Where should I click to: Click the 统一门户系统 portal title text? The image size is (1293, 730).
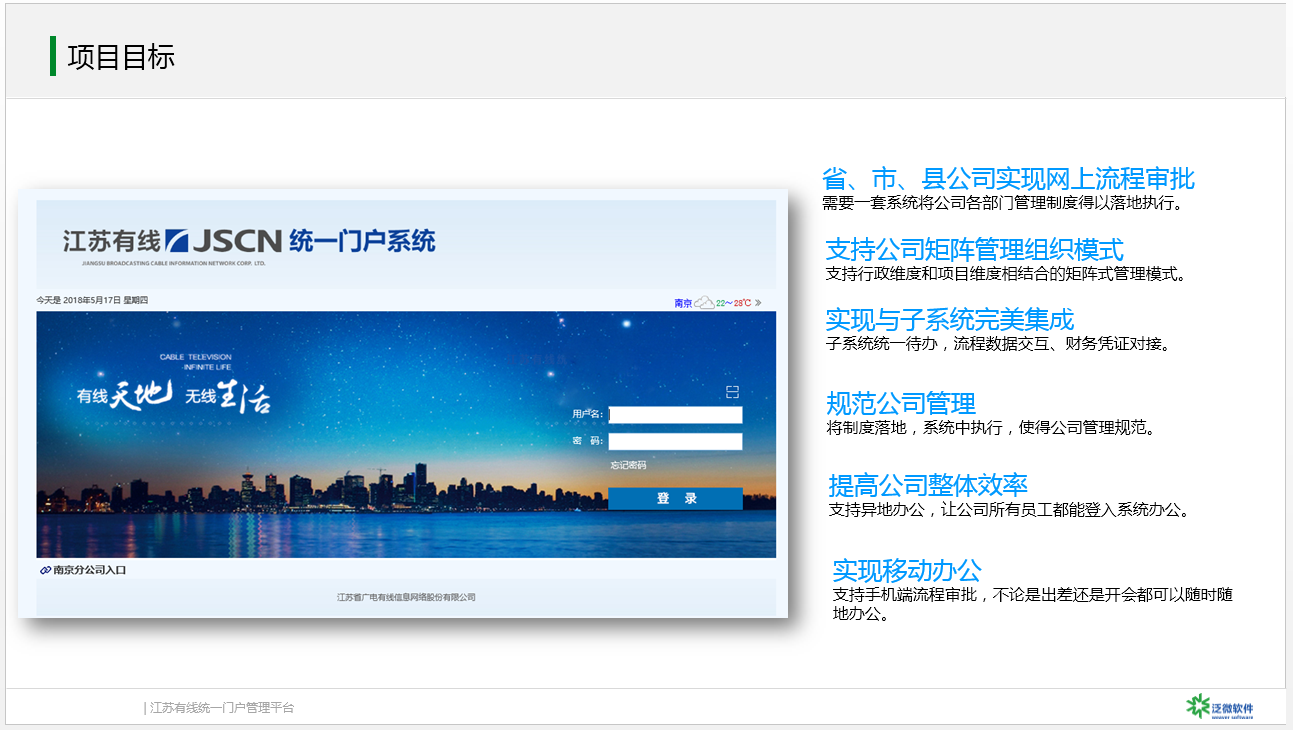[362, 241]
